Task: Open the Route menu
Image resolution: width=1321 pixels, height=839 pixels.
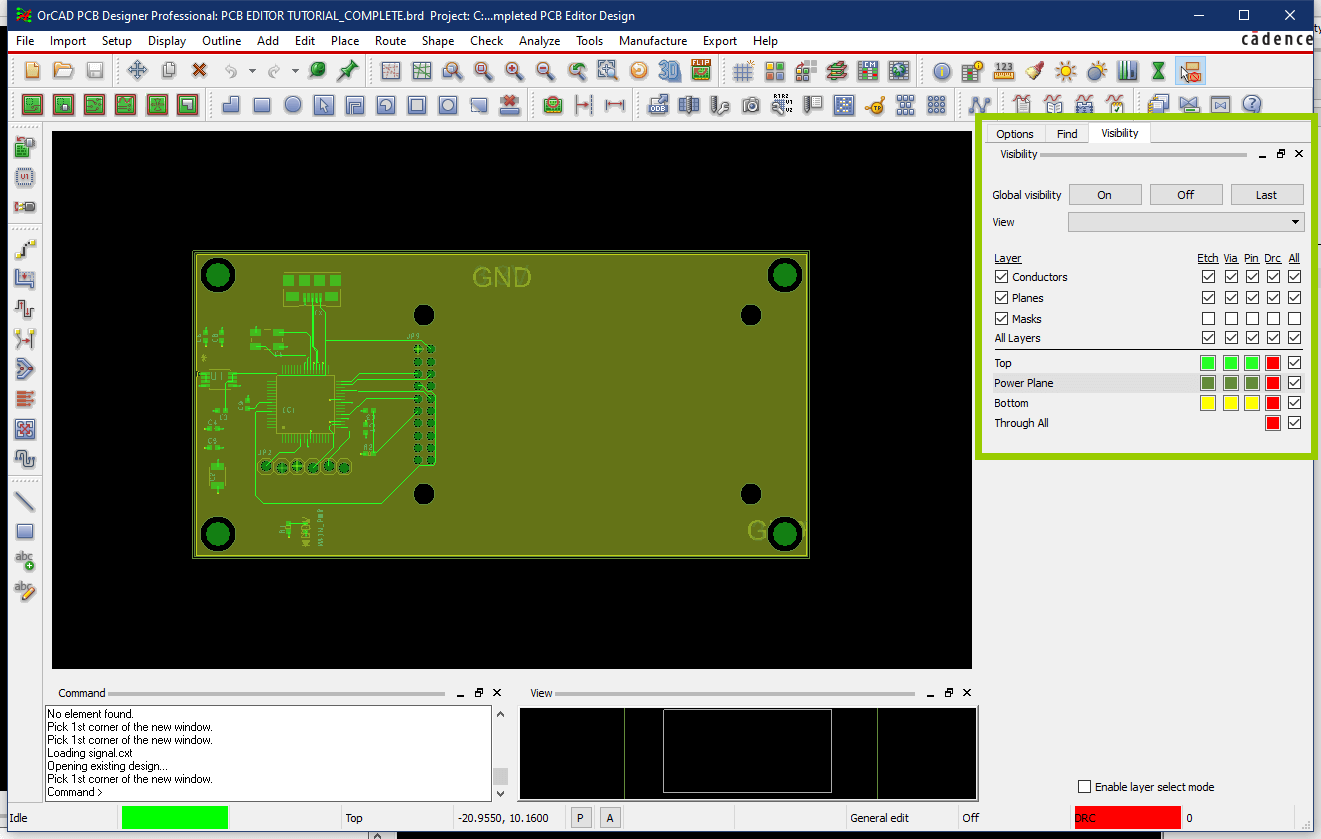Action: click(390, 41)
